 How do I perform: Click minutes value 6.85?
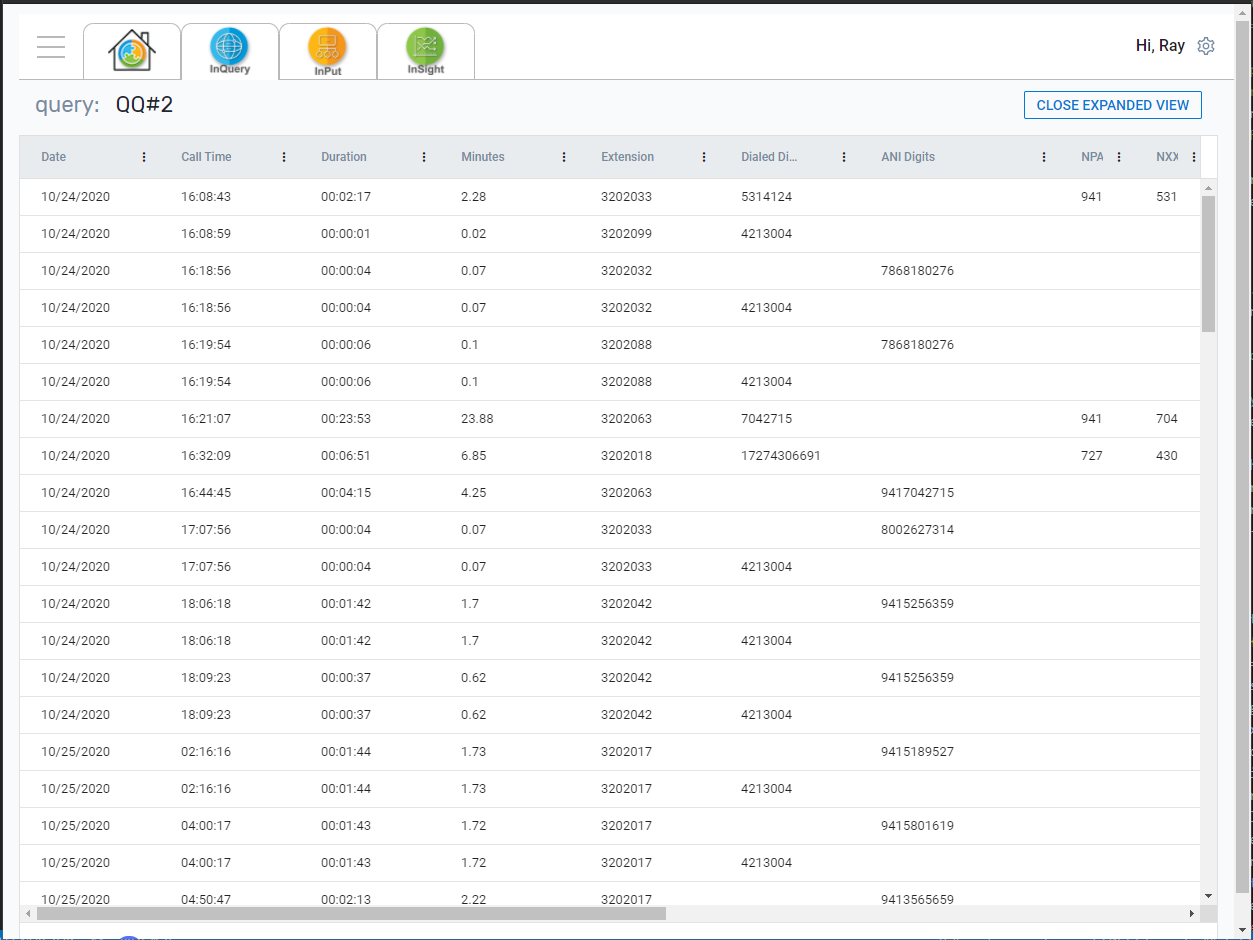tap(474, 456)
